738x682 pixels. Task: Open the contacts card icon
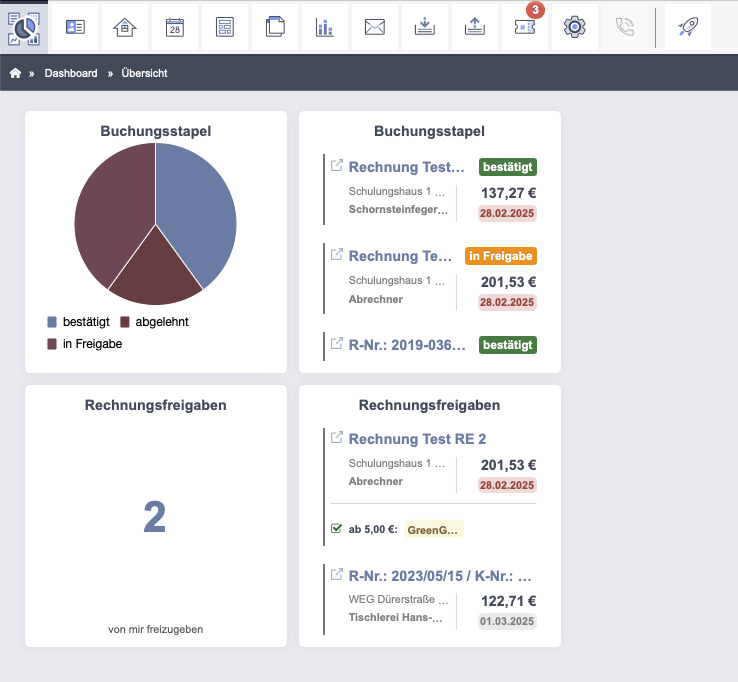pyautogui.click(x=75, y=27)
